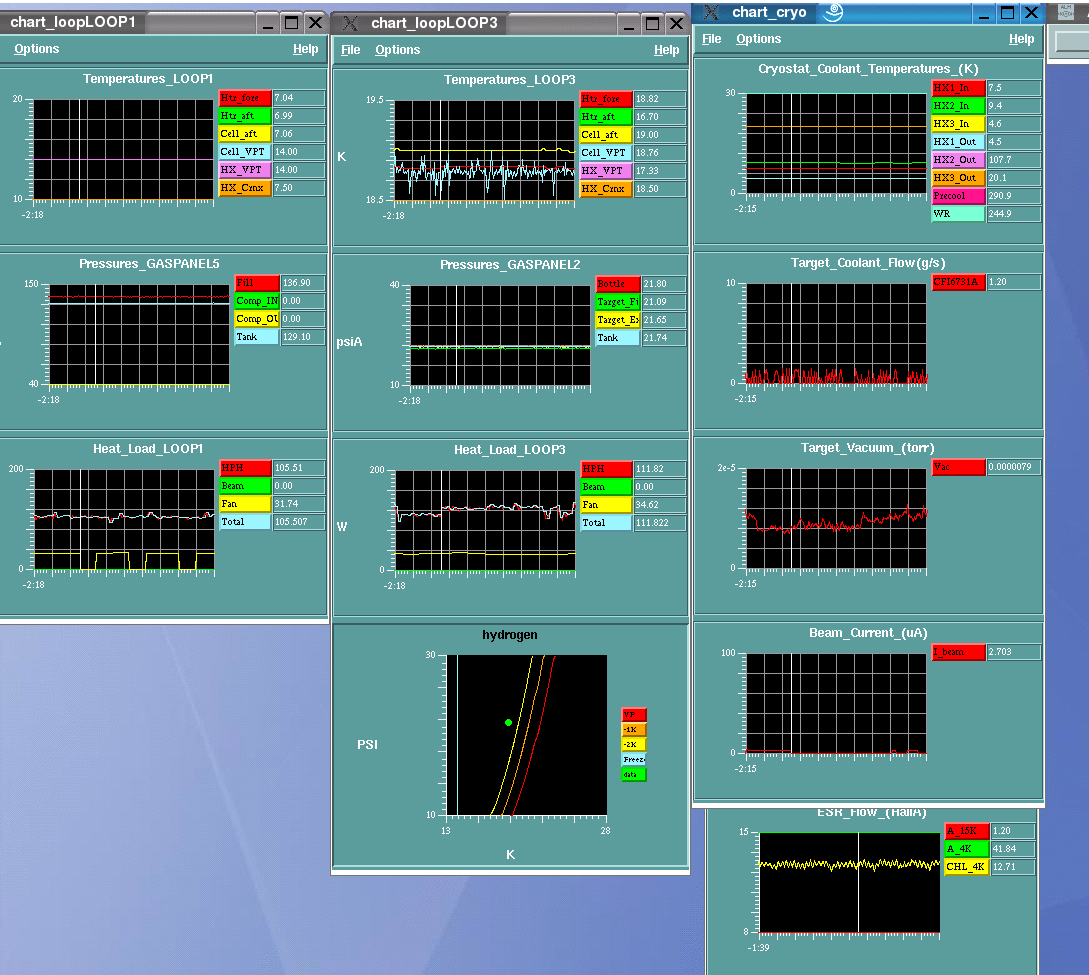Open File menu in chart_cryo window
The width and height of the screenshot is (1089, 975).
click(x=711, y=39)
